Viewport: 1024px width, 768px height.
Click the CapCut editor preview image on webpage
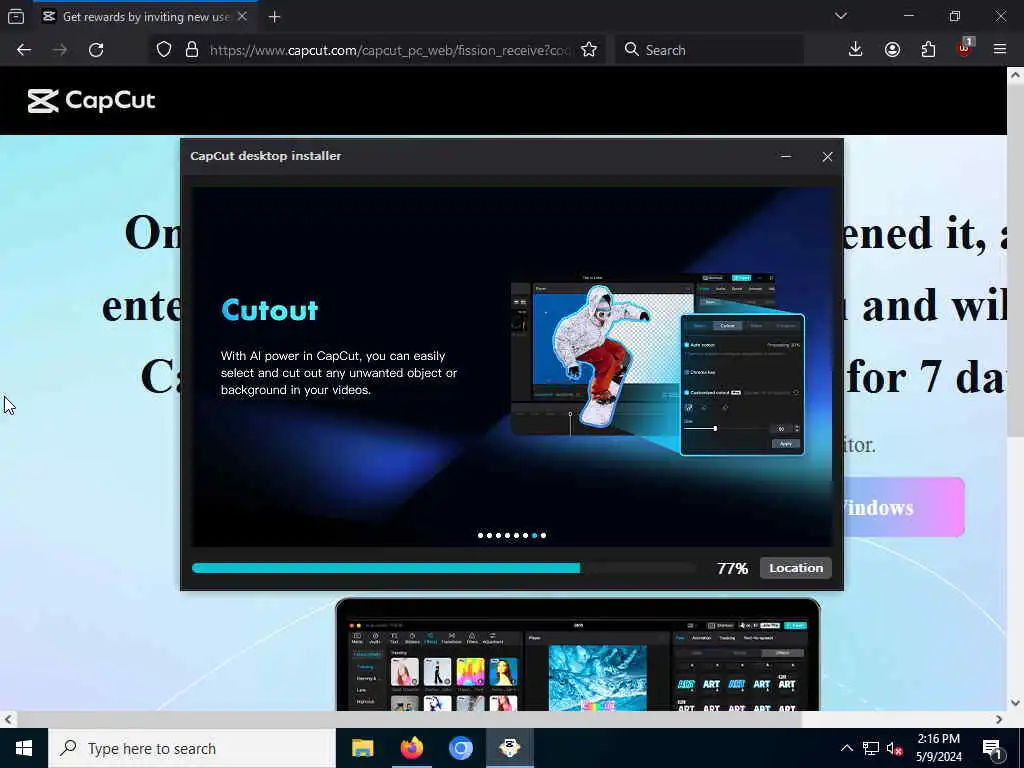578,655
